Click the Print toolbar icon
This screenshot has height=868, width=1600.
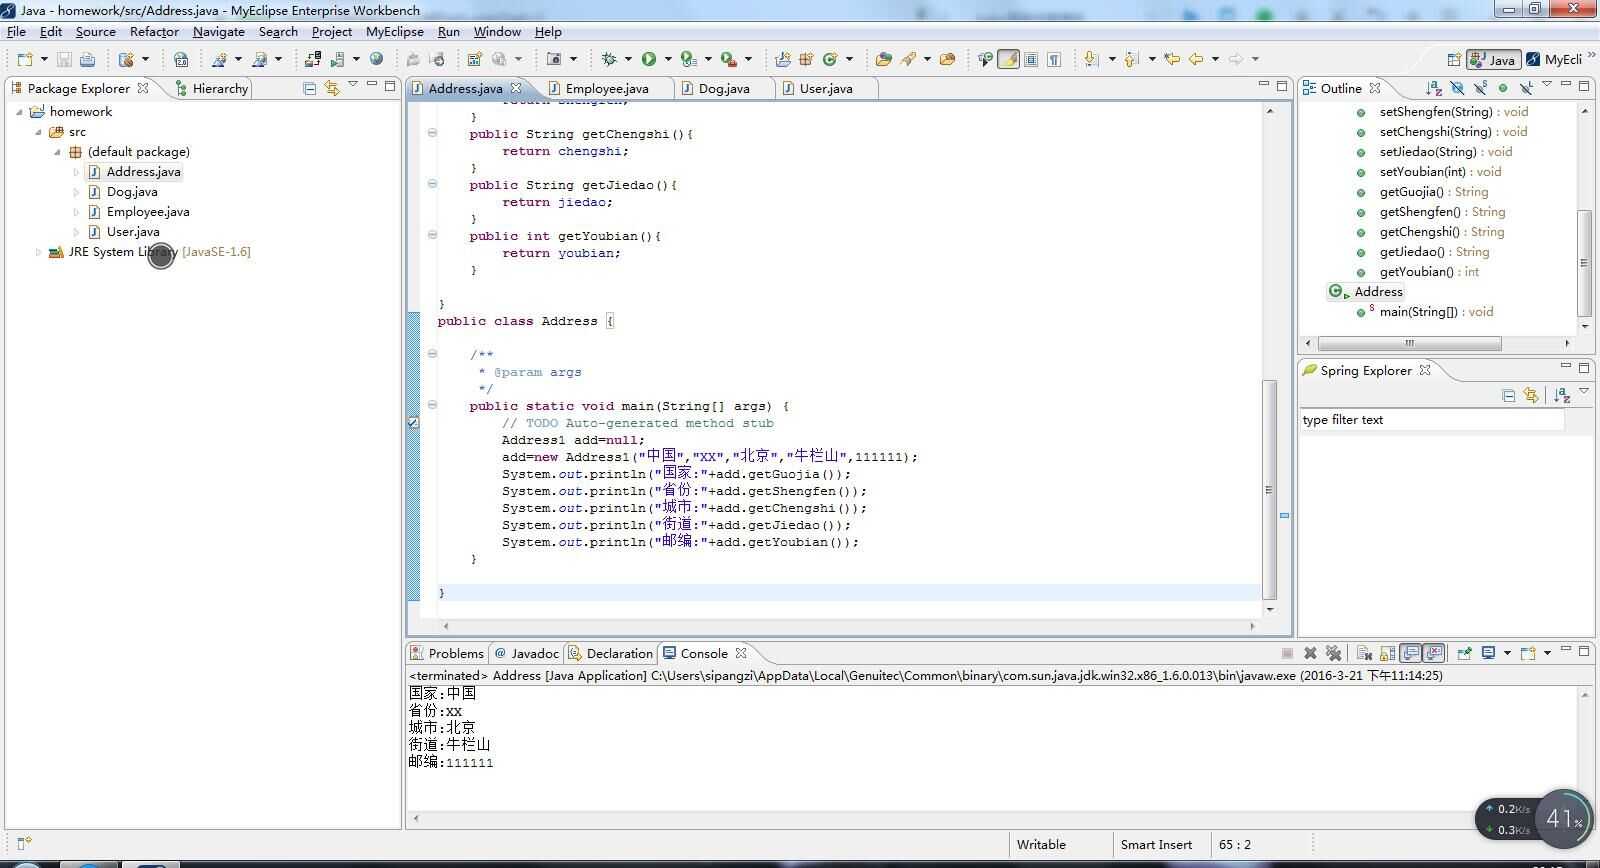87,59
